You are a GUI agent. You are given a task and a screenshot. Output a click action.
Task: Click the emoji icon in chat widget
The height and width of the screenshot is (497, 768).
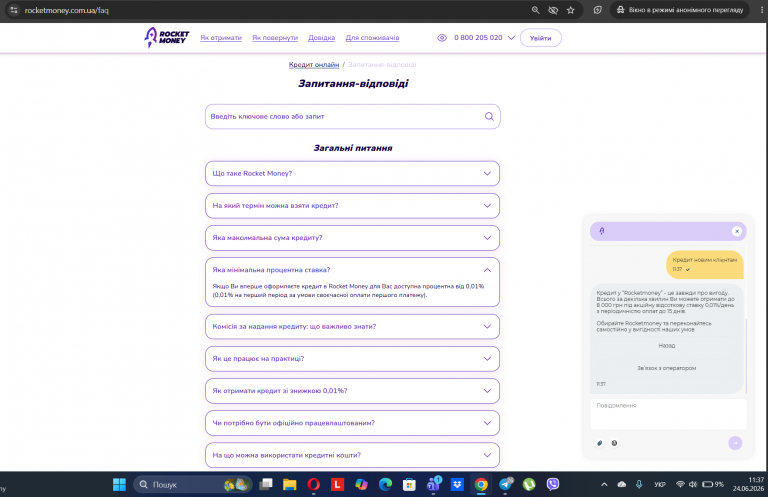[614, 443]
